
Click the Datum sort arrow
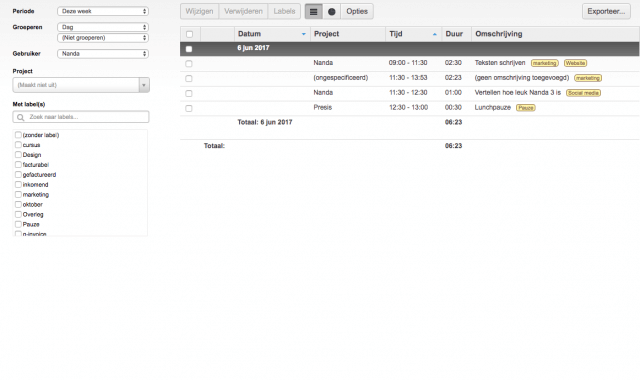303,34
